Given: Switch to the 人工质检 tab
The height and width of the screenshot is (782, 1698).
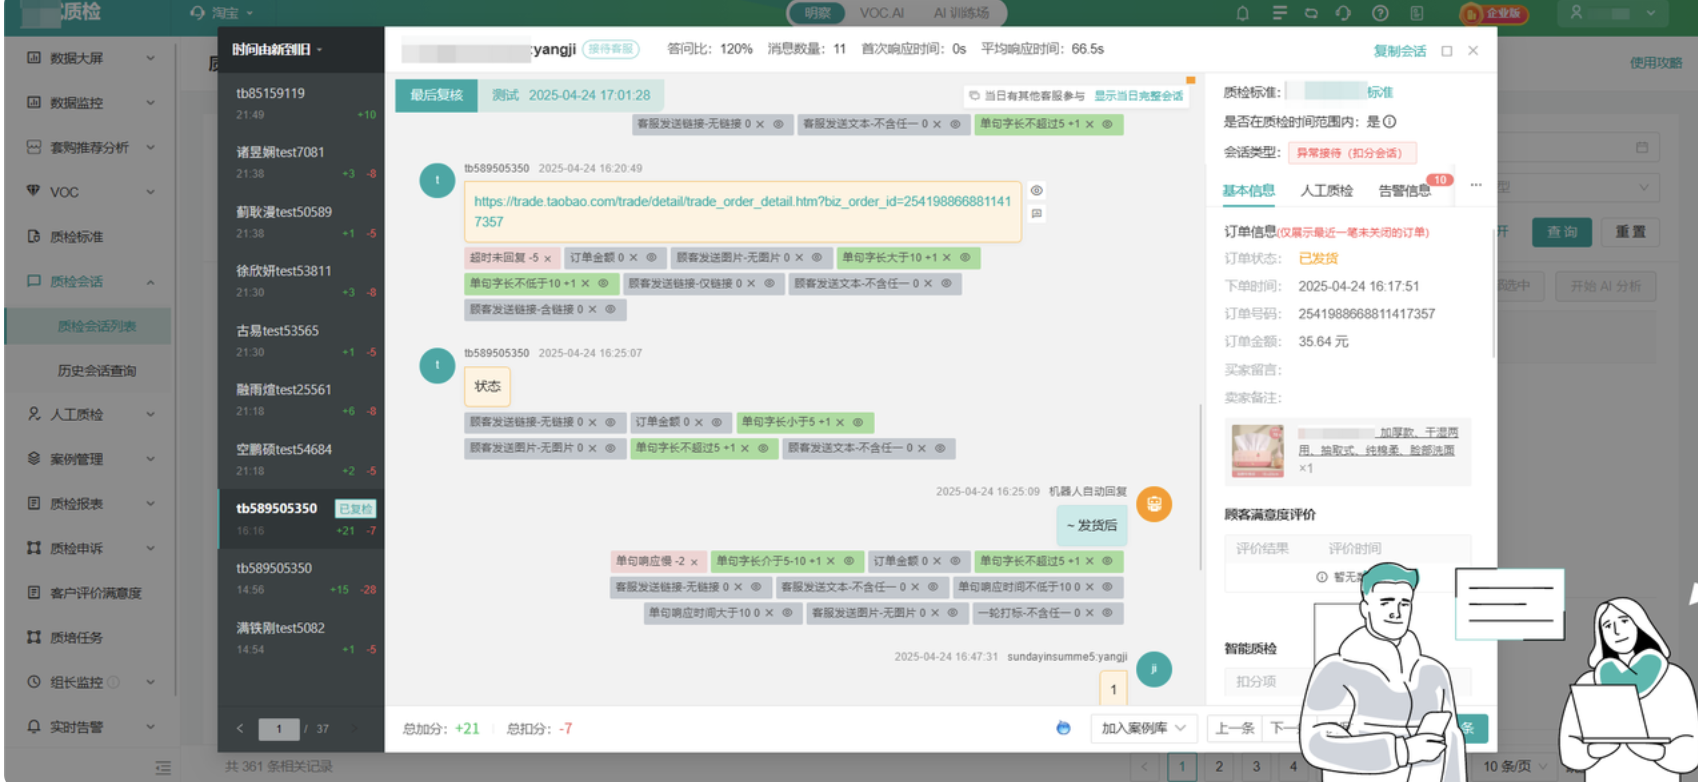Looking at the screenshot, I should coord(1326,191).
